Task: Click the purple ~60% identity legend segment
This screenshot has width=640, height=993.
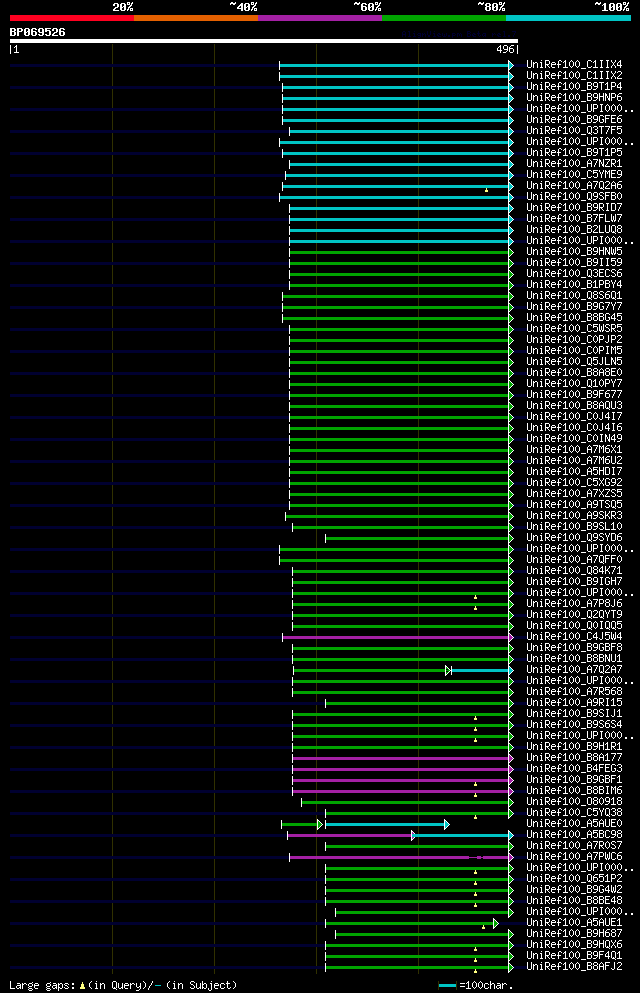Action: 320,18
